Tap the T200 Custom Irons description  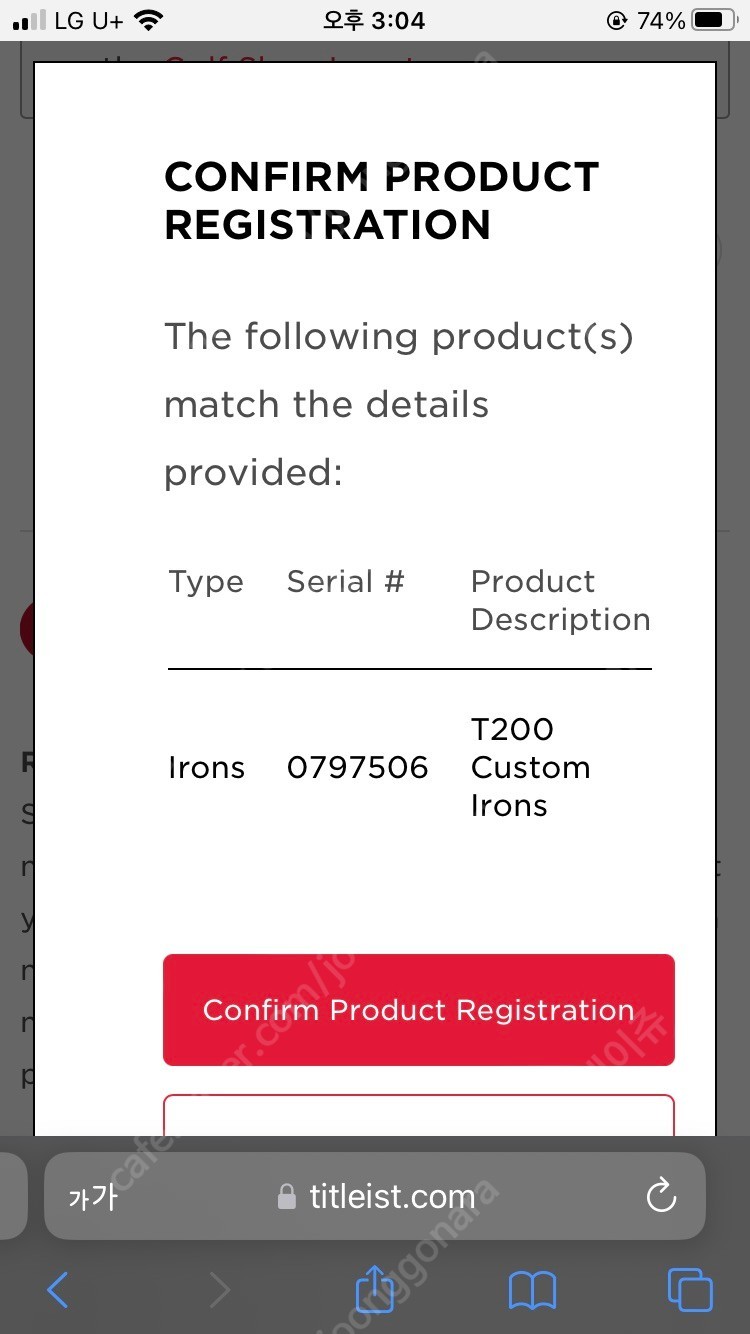tap(530, 767)
